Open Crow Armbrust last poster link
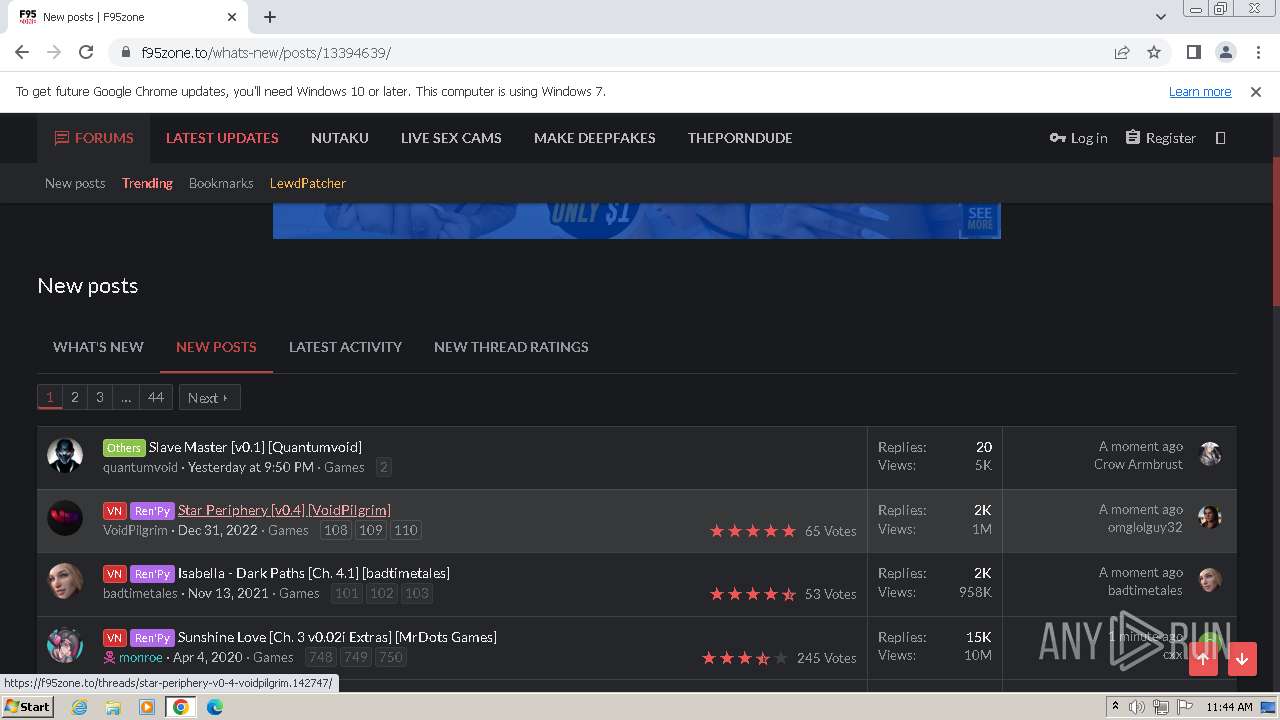 click(1138, 464)
